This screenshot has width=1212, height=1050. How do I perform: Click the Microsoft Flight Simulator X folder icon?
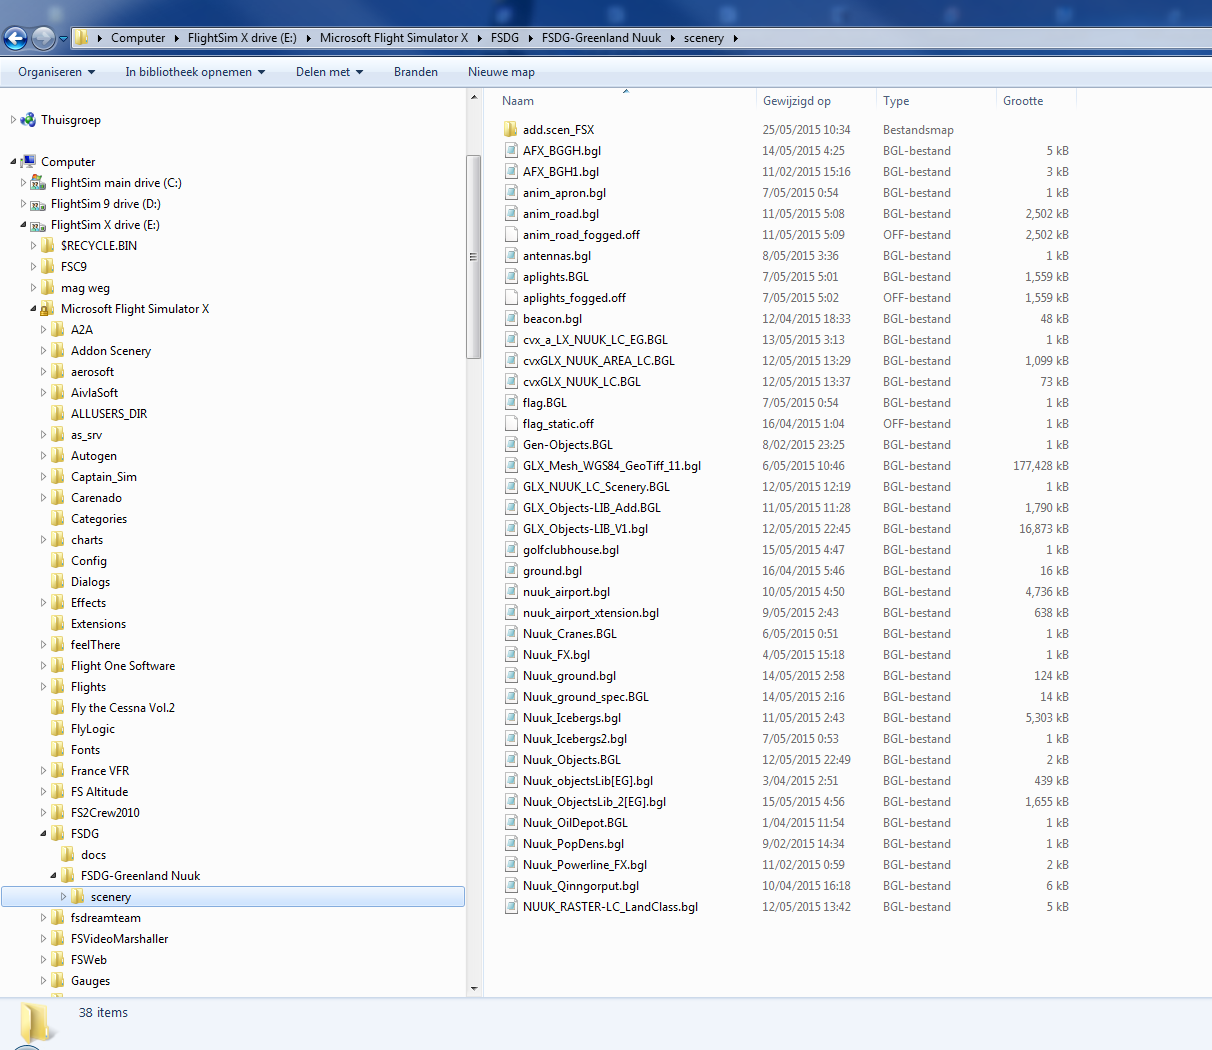pyautogui.click(x=47, y=309)
